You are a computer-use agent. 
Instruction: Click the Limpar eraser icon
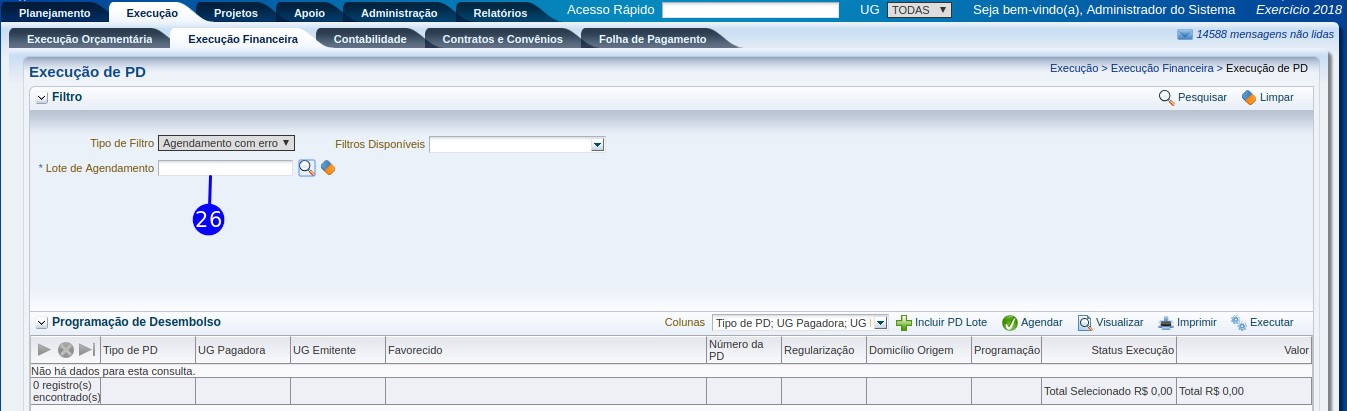[x=1249, y=98]
